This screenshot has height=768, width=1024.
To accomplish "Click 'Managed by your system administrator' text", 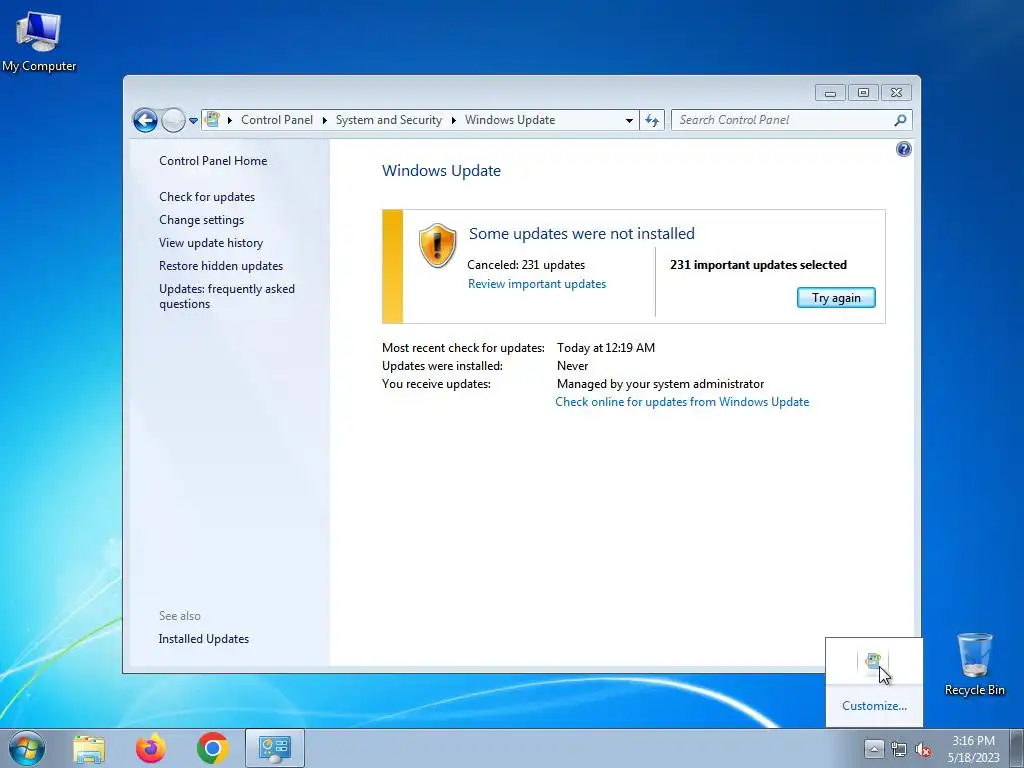I will (660, 384).
